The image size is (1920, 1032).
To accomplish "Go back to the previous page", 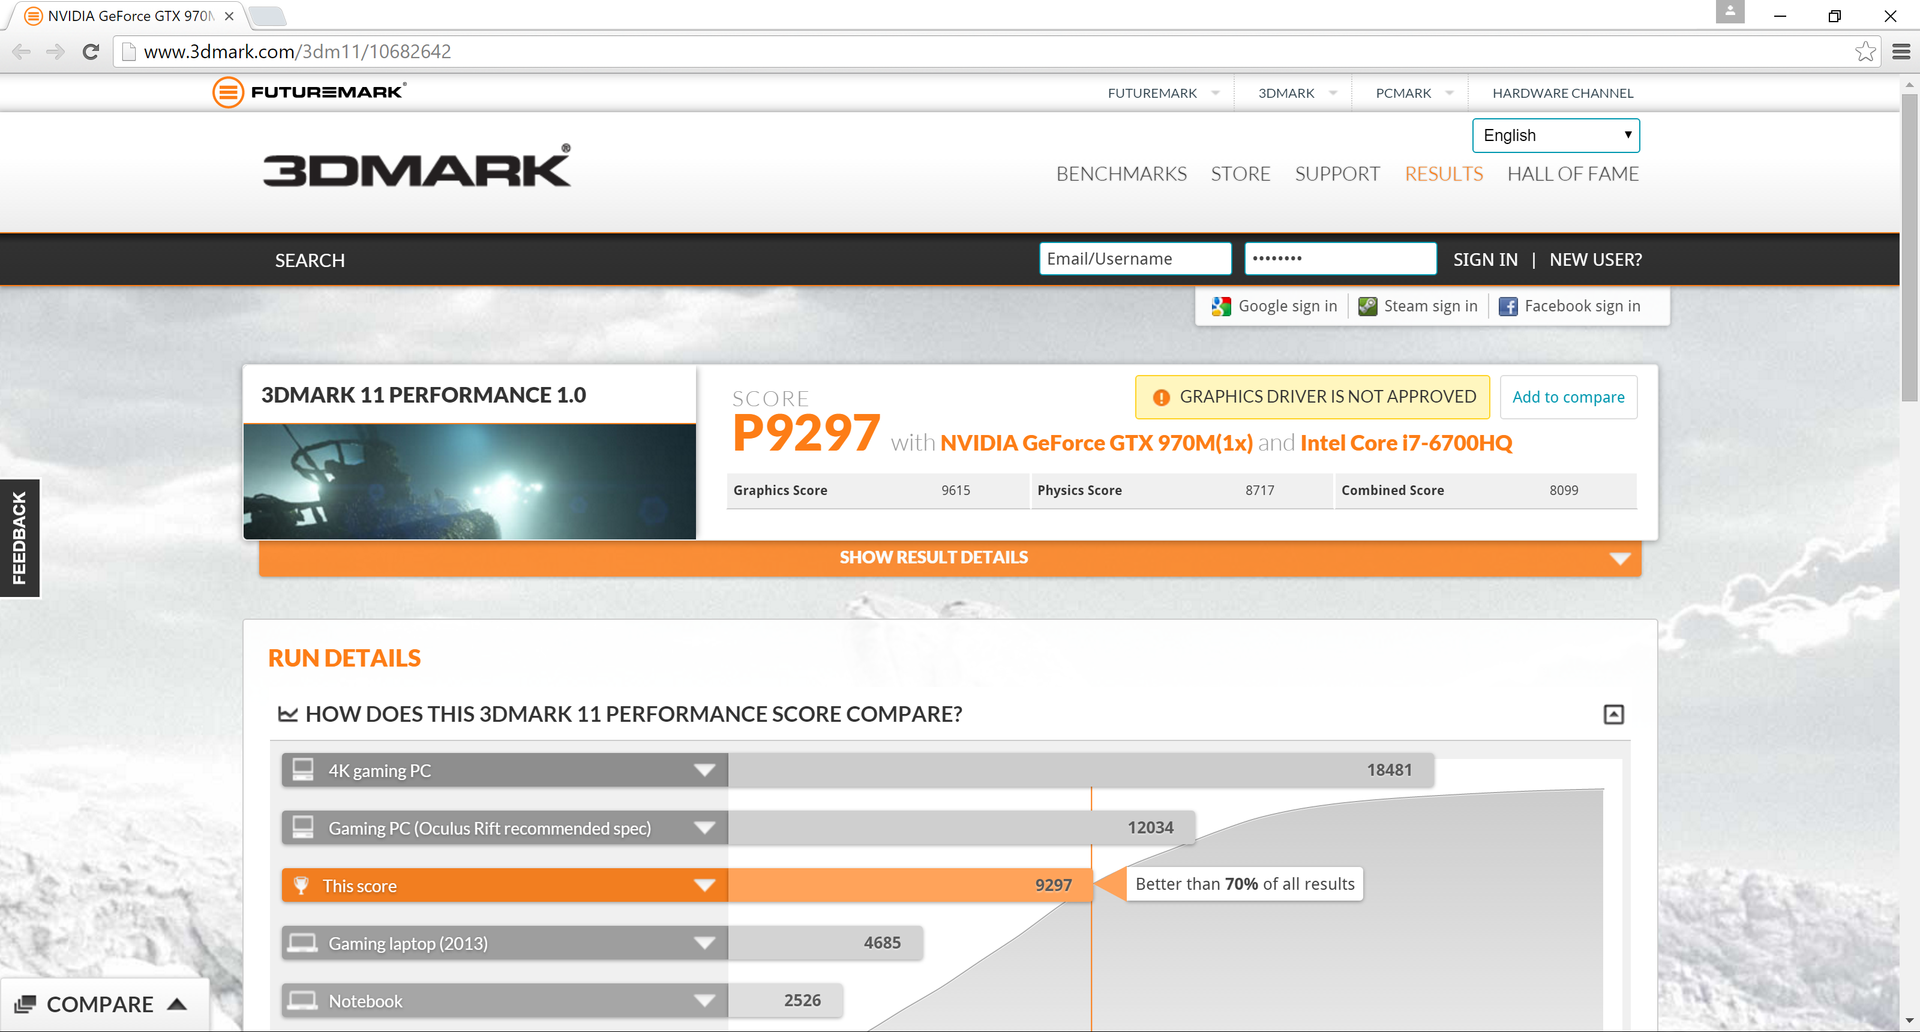I will point(21,51).
